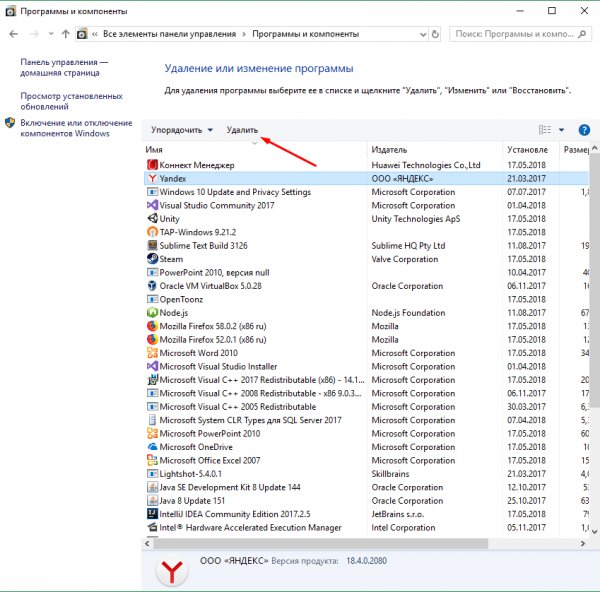The height and width of the screenshot is (592, 600).
Task: Click the Программы и компоненты breadcrumb
Action: pyautogui.click(x=305, y=34)
